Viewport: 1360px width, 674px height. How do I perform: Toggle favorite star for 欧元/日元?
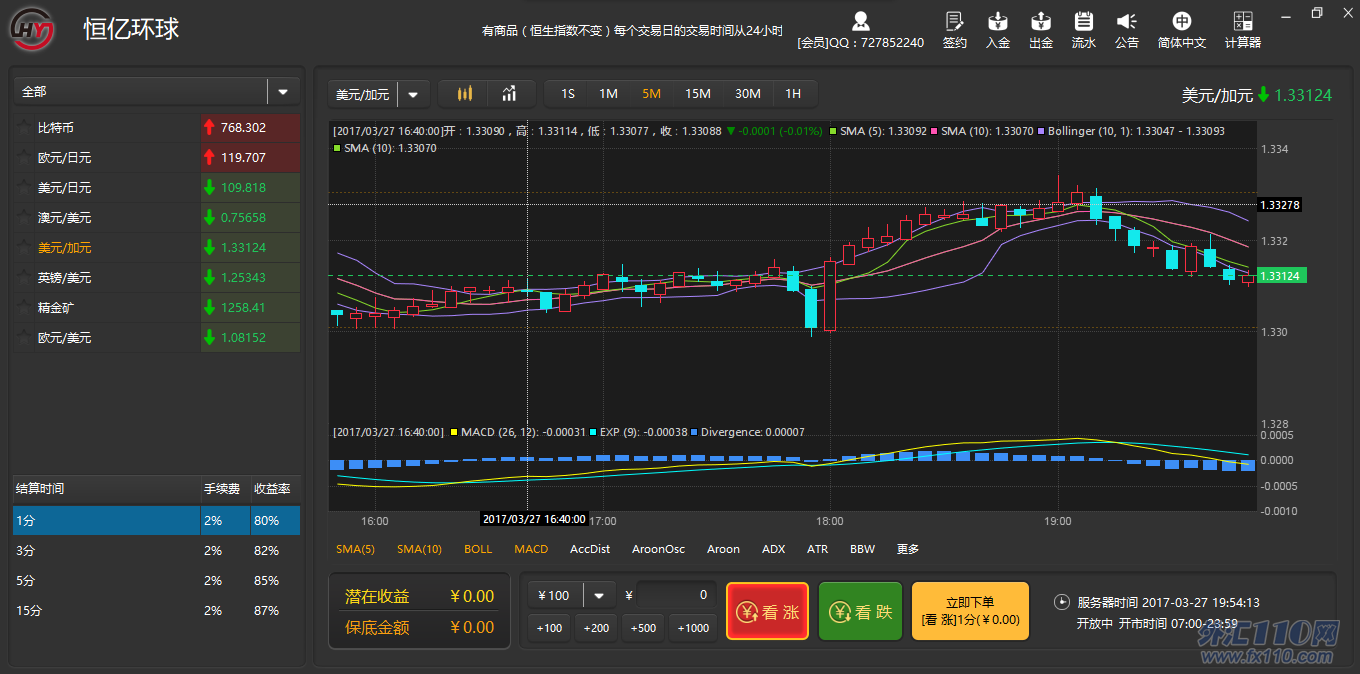click(24, 158)
